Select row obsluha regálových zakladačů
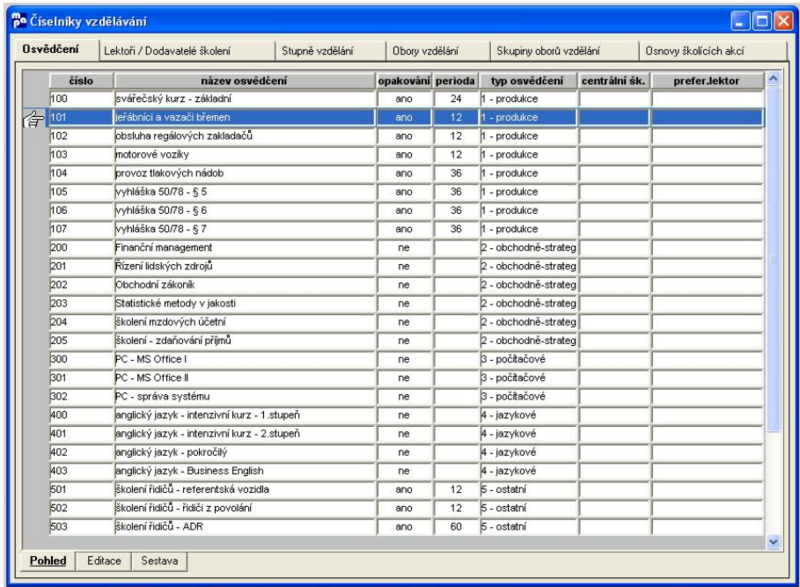 click(406, 136)
